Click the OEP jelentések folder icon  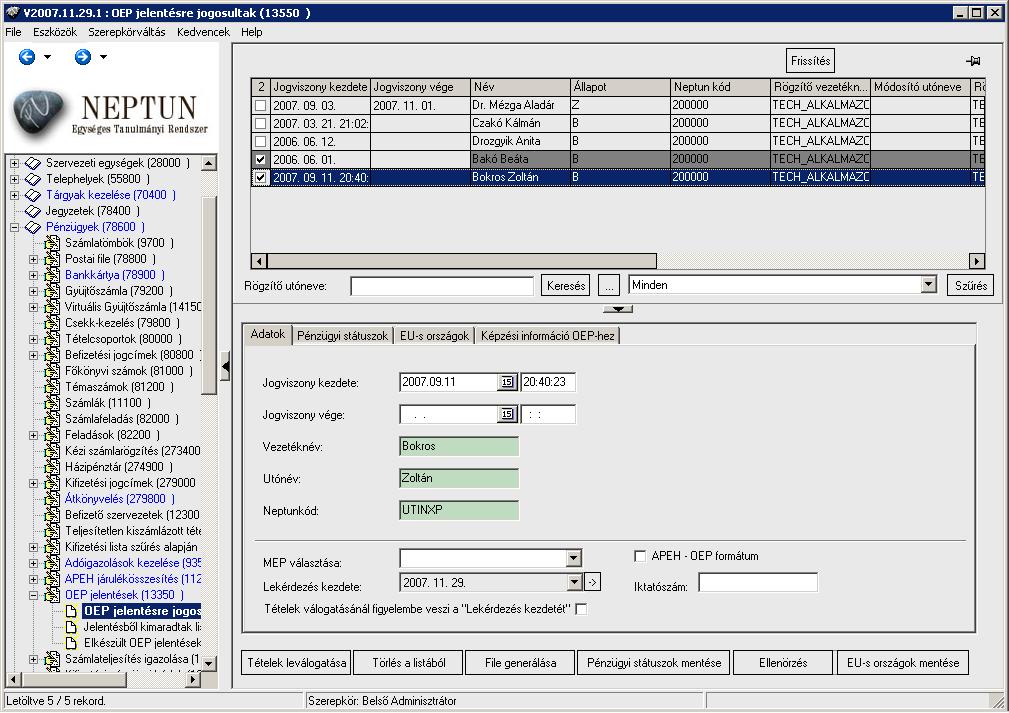pyautogui.click(x=52, y=595)
